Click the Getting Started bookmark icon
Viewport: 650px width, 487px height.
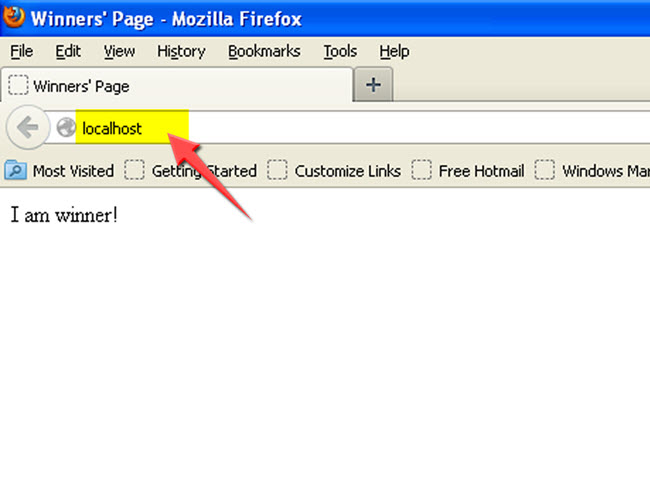click(x=134, y=170)
